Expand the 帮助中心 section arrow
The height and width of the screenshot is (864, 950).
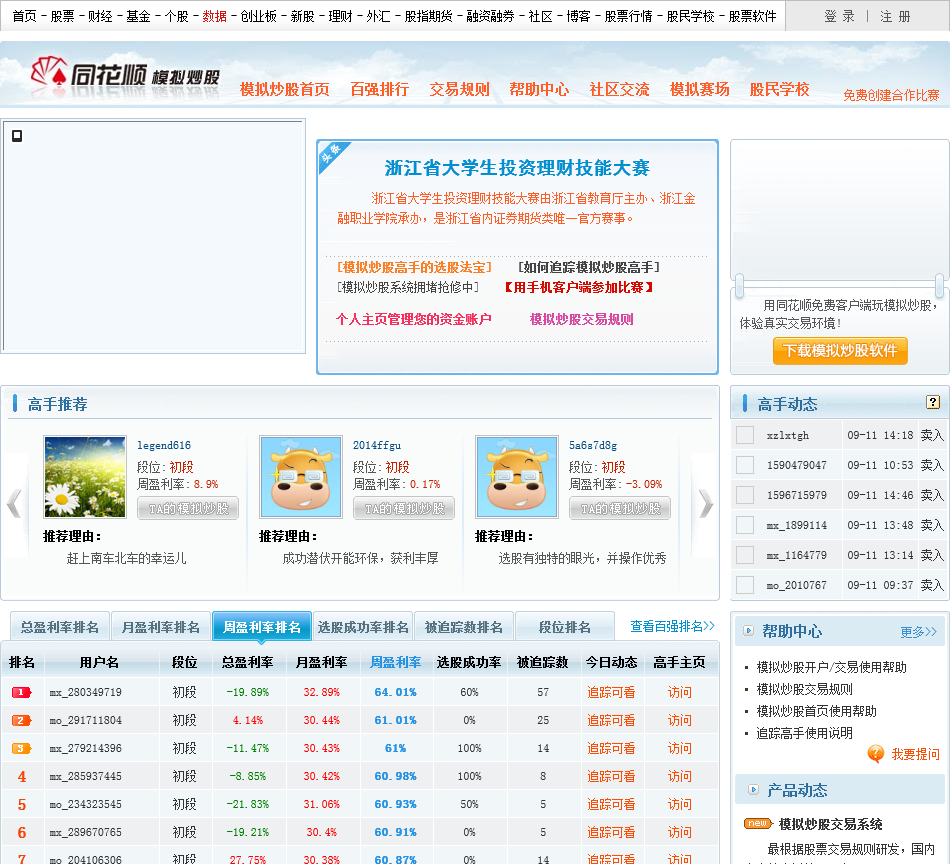749,631
